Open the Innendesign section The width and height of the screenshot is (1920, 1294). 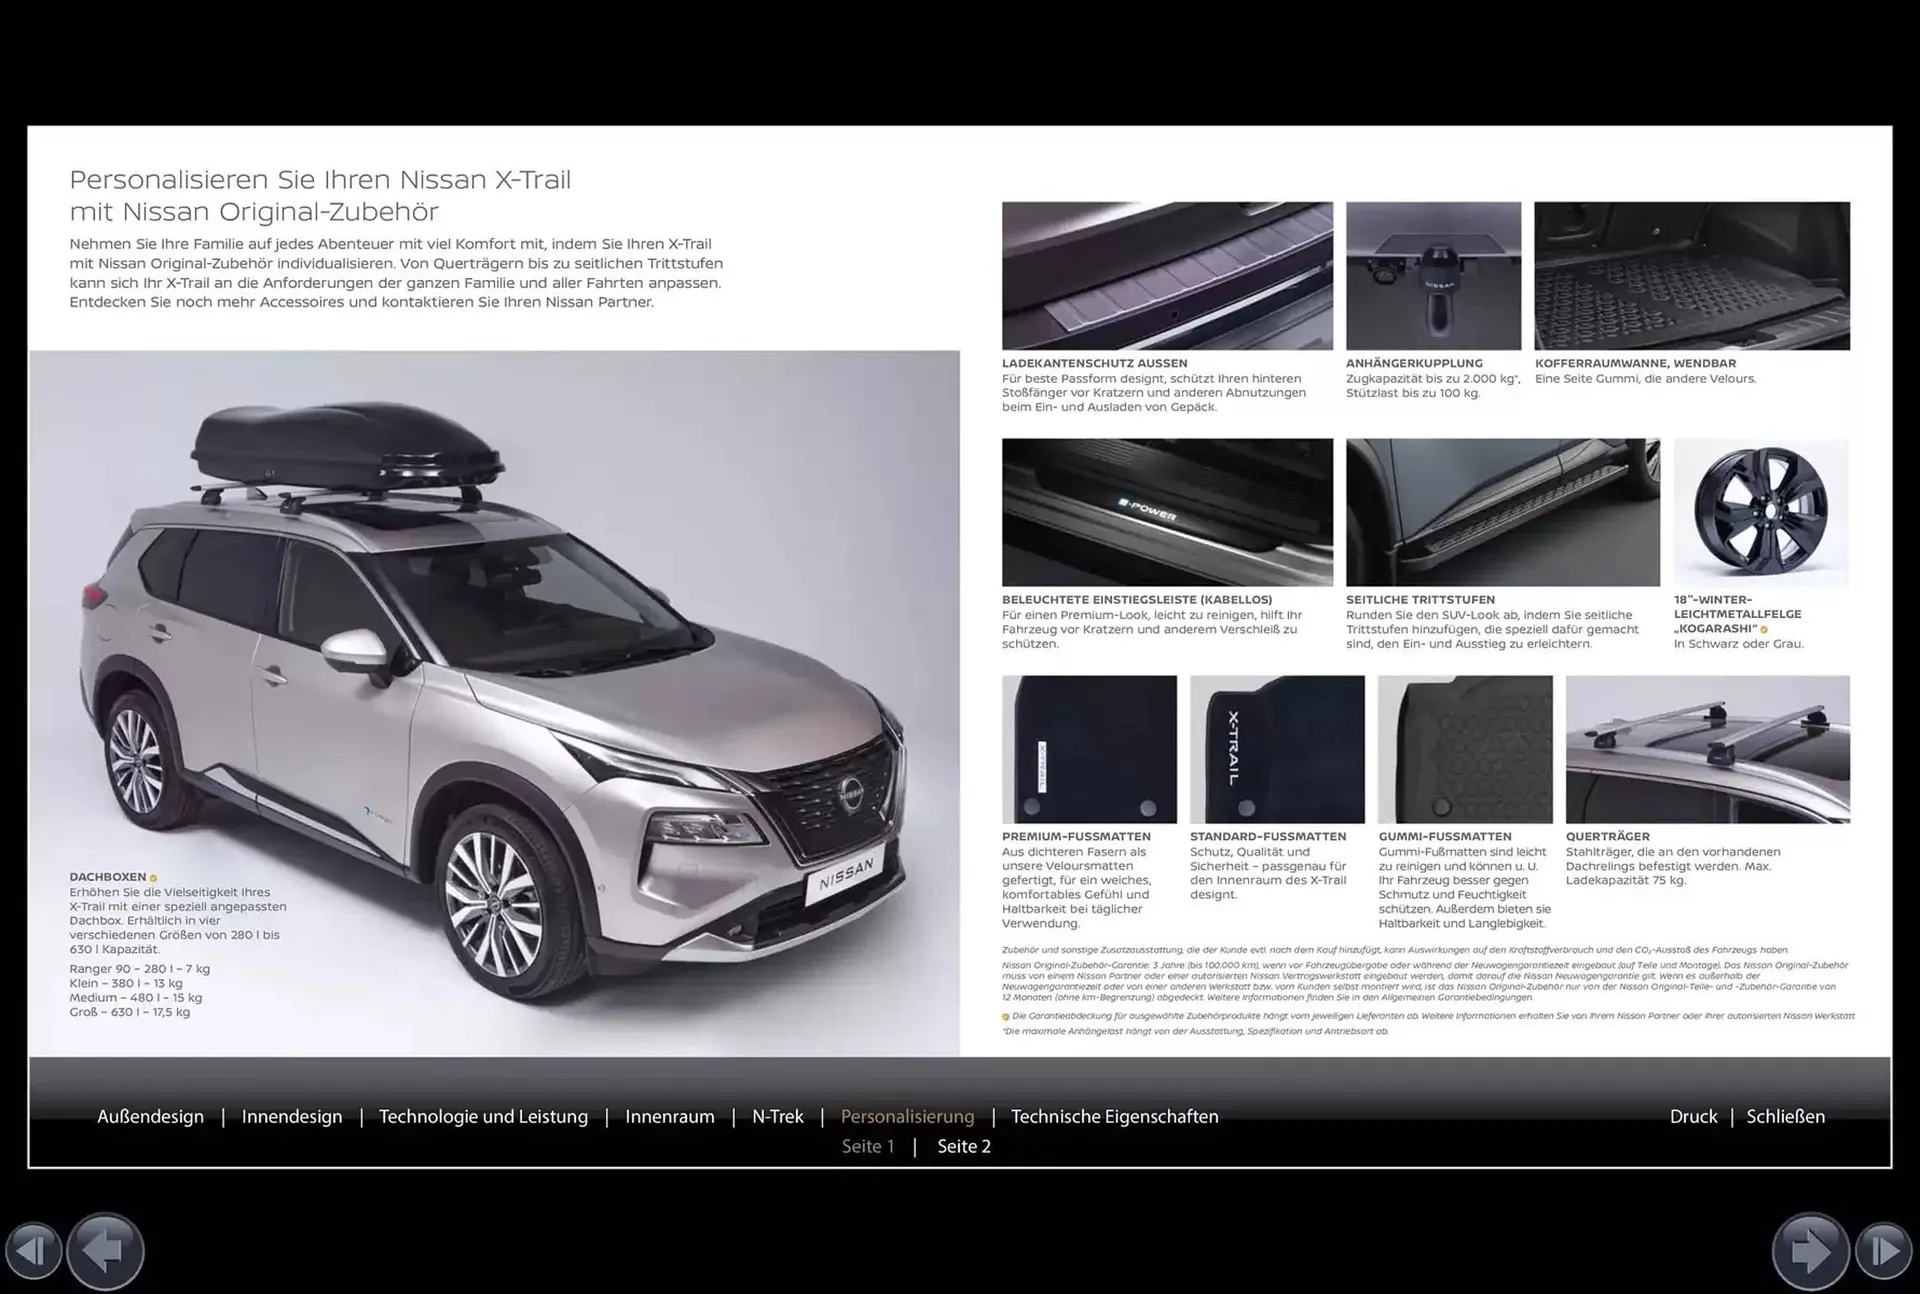(292, 1116)
